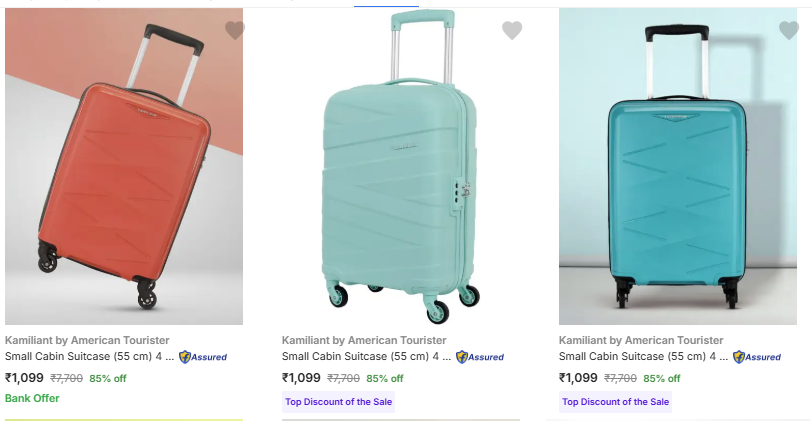Screen dimensions: 812x421
Task: Click Top Discount of the Sale on the mint suitcase
Action: pos(338,402)
